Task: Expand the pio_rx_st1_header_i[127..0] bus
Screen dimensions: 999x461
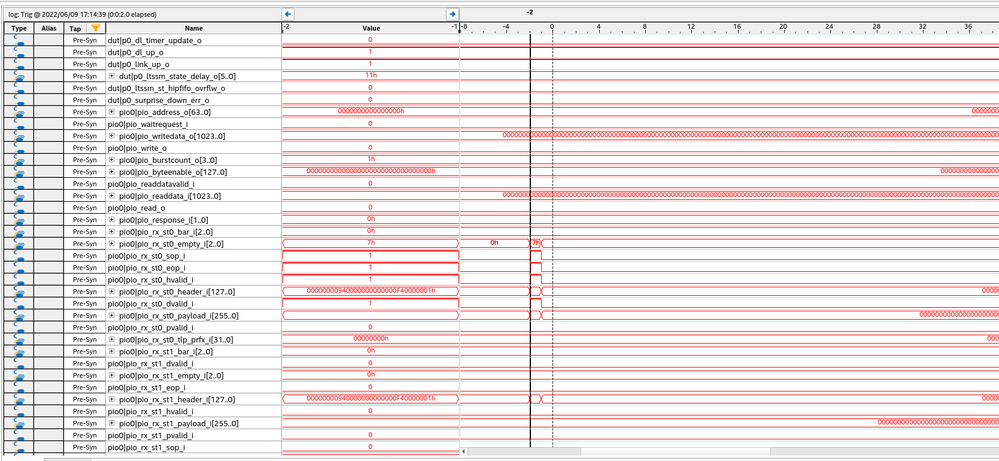Action: pyautogui.click(x=111, y=399)
